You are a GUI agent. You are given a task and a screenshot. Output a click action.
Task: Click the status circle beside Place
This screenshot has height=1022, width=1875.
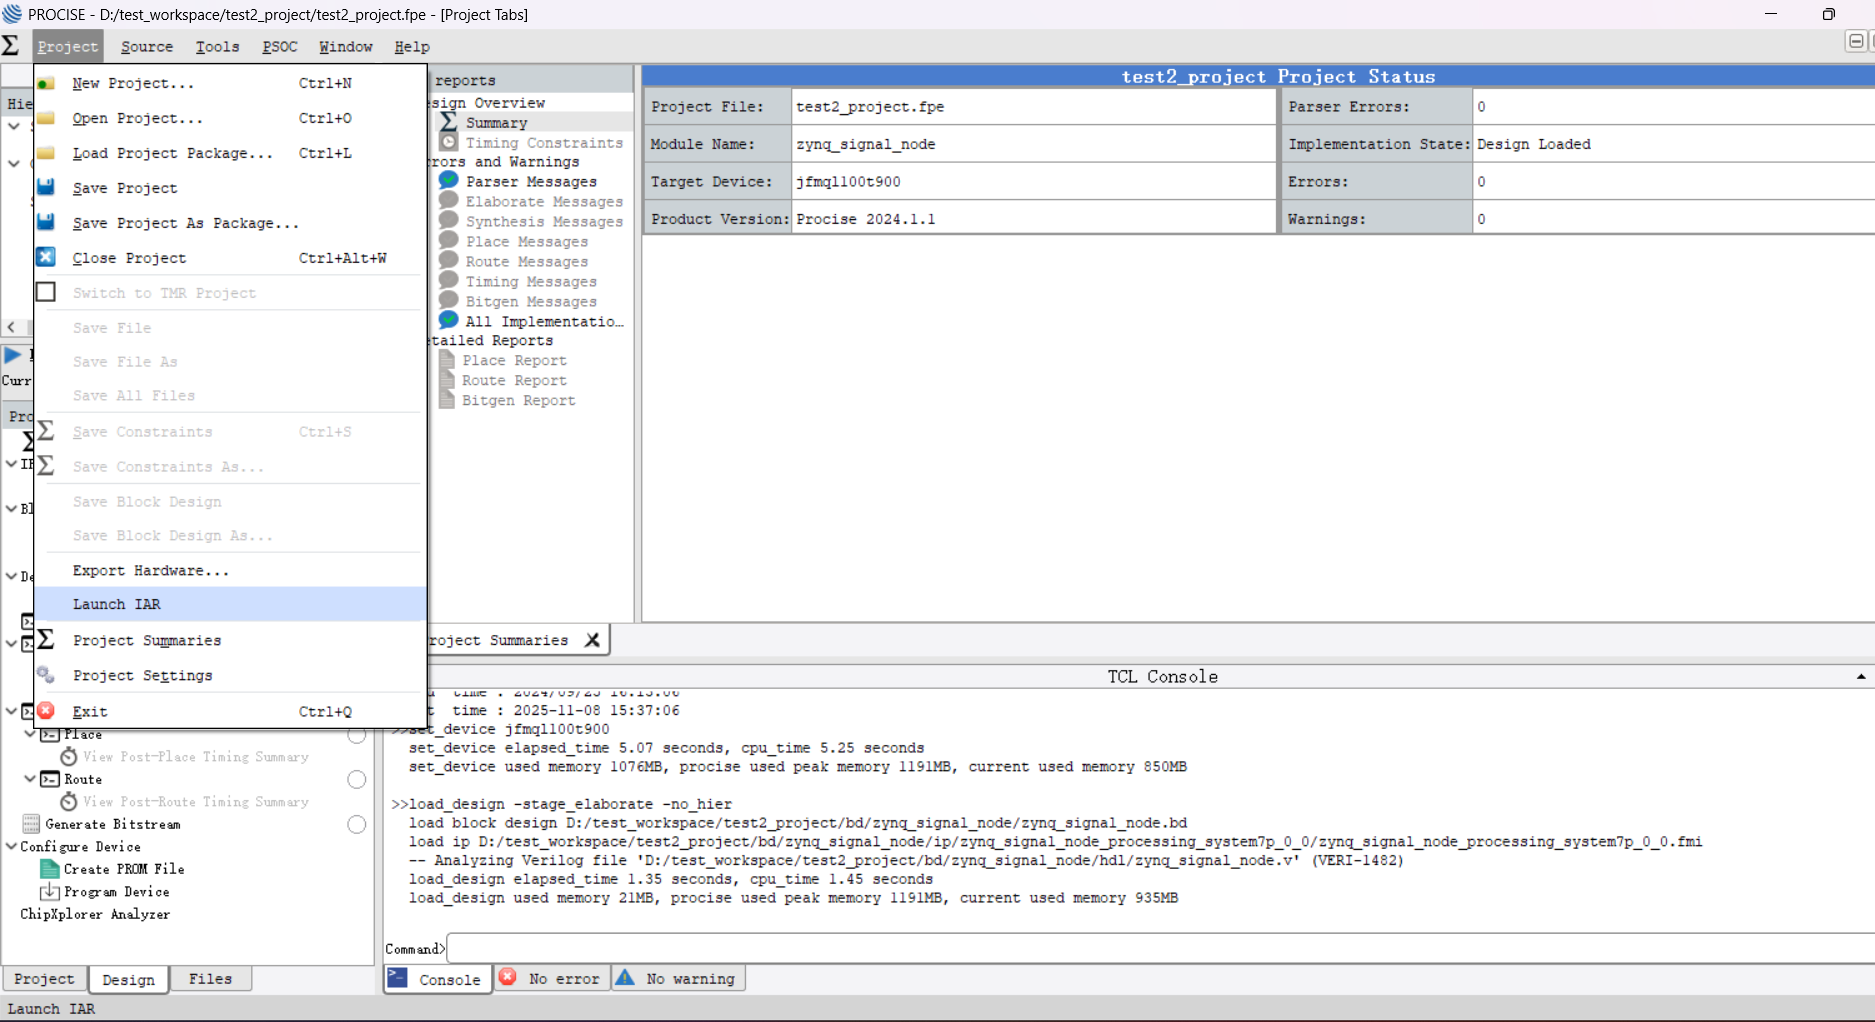tap(357, 735)
